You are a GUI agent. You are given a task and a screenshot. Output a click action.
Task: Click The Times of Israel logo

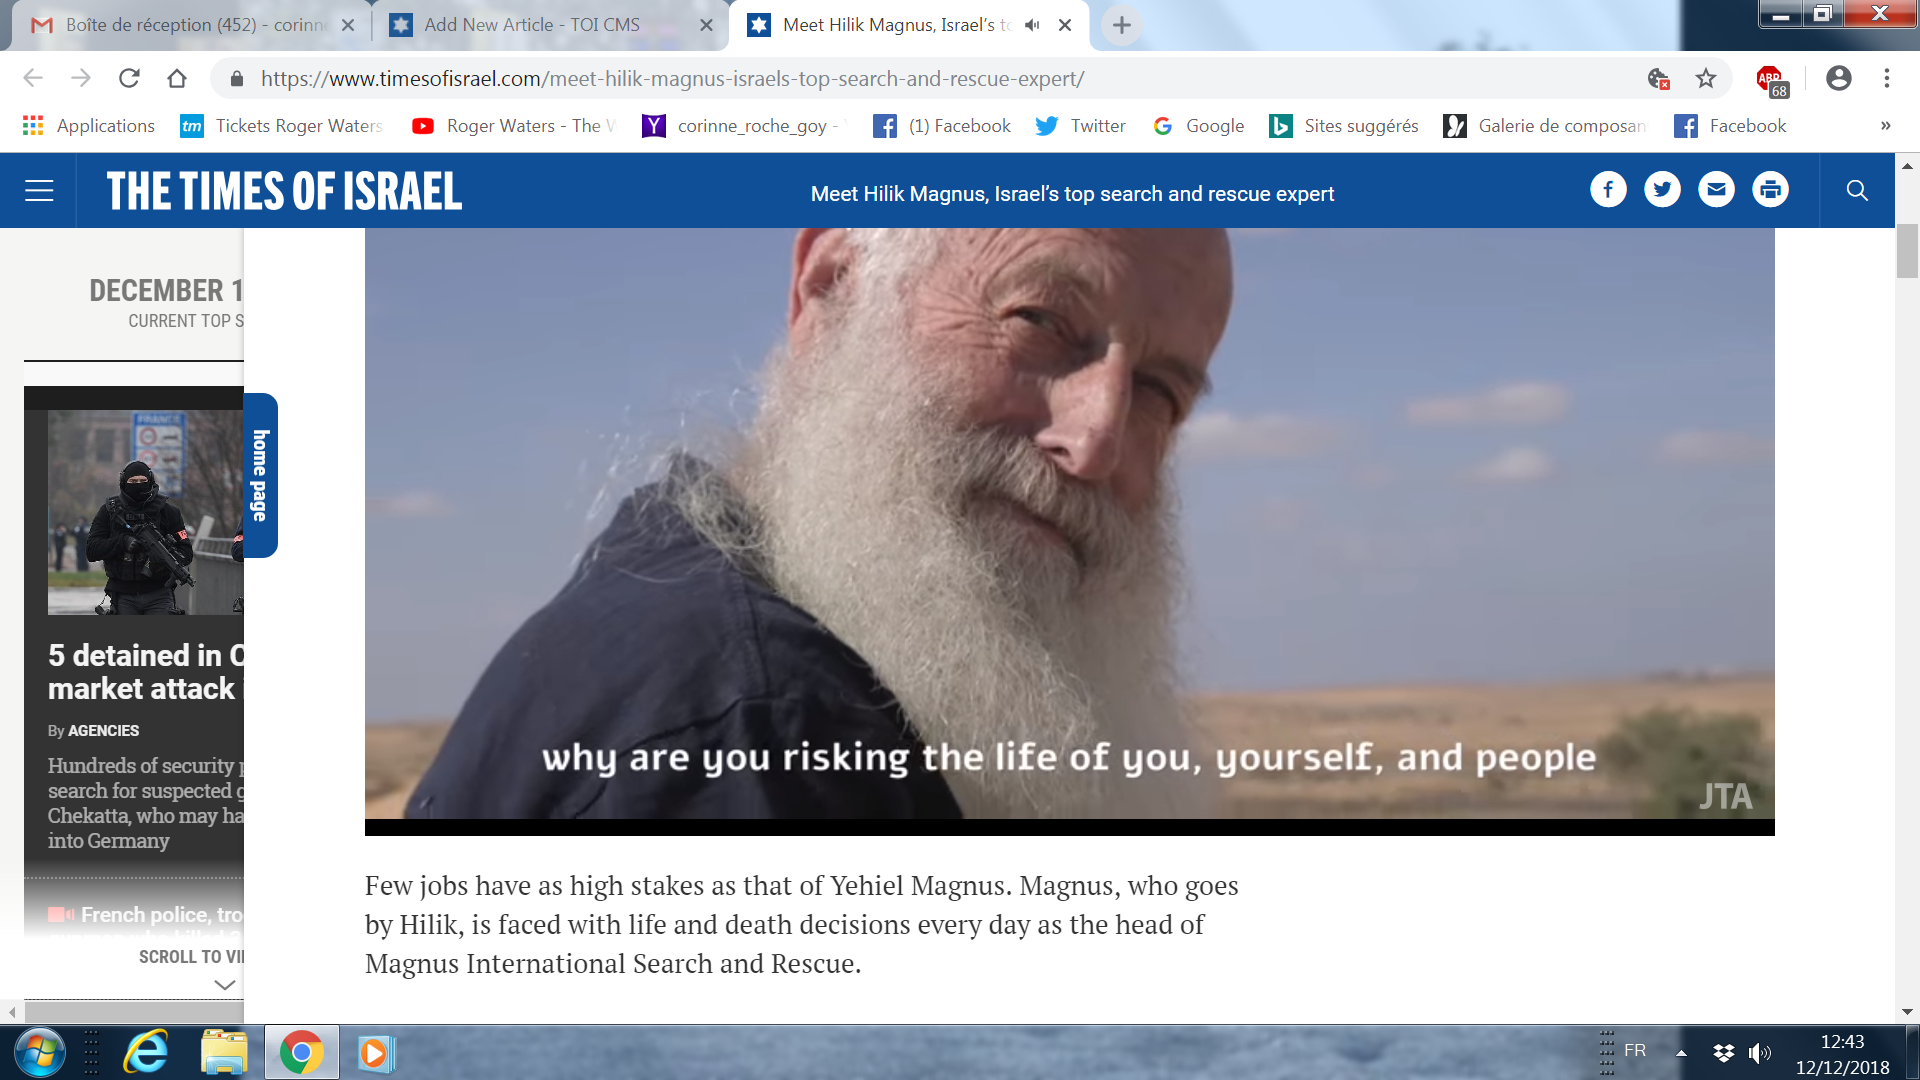pos(284,191)
